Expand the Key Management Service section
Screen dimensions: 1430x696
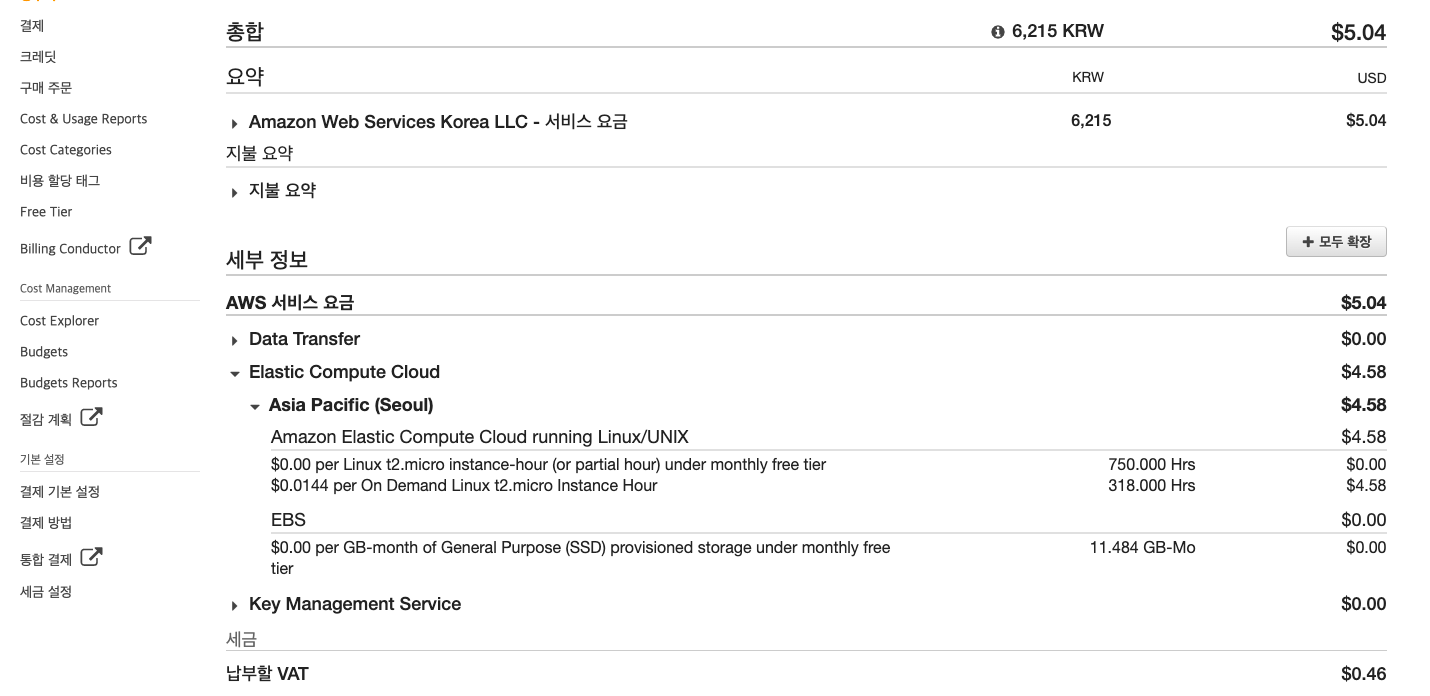pos(235,606)
